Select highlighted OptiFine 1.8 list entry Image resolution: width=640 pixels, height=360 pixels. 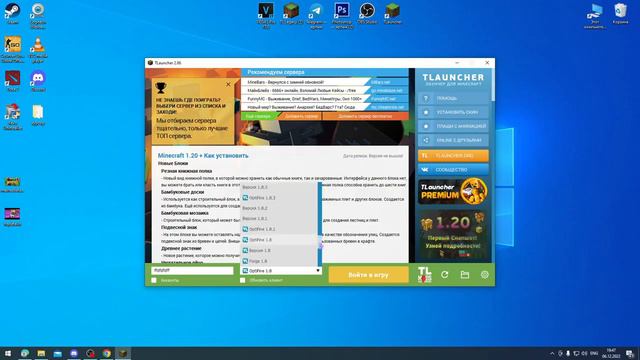[279, 240]
